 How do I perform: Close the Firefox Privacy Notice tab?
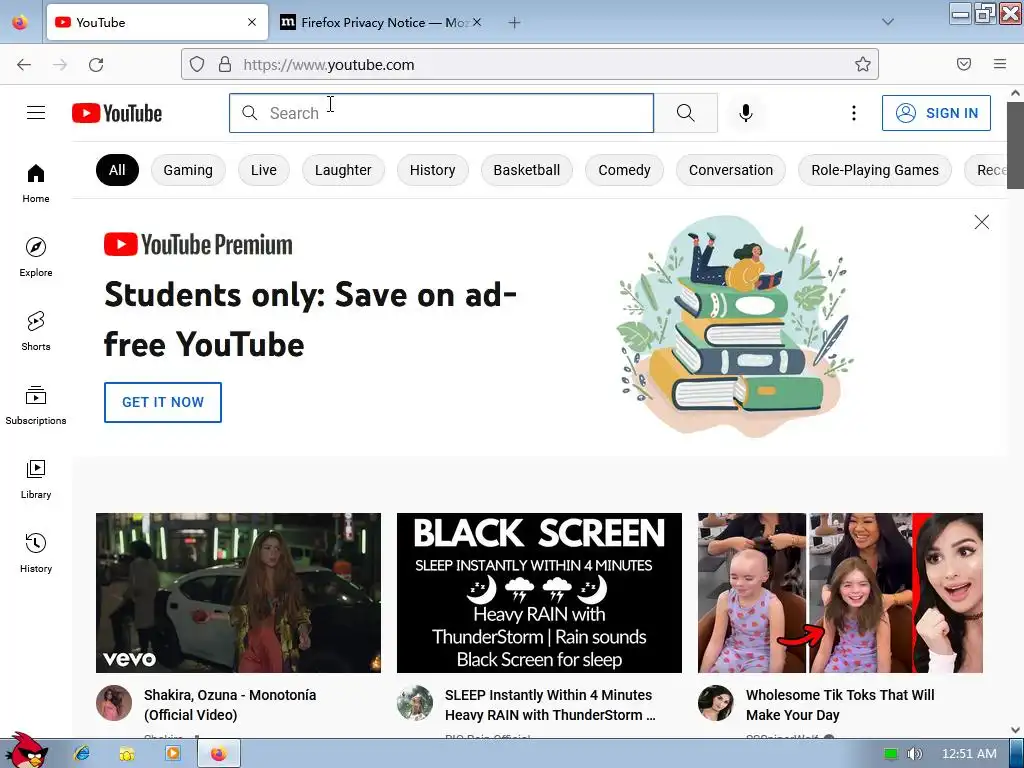pos(477,22)
